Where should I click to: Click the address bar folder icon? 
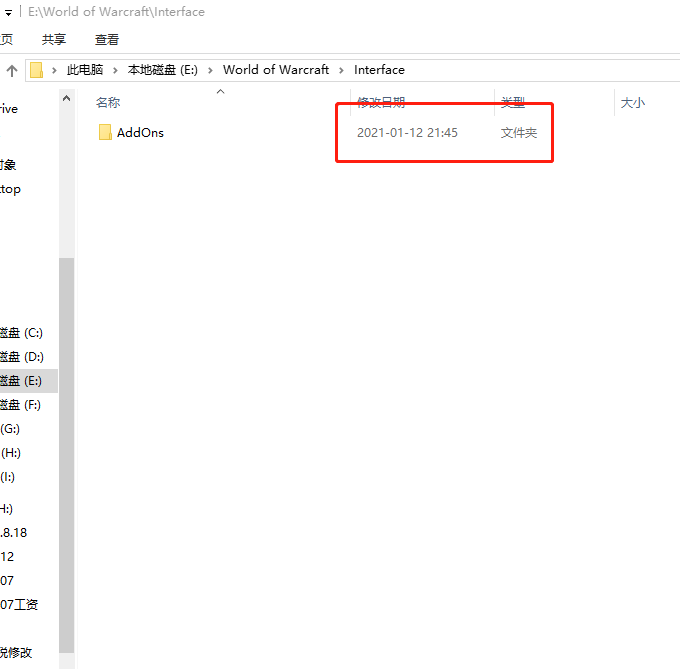coord(36,70)
